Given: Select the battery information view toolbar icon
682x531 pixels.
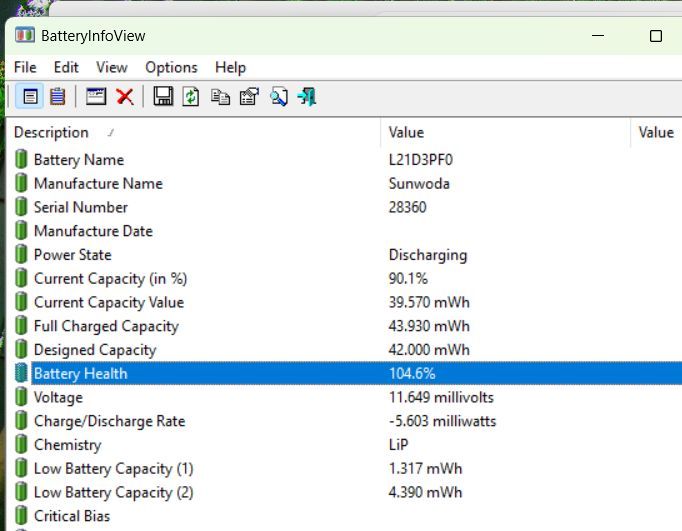Looking at the screenshot, I should click(31, 97).
